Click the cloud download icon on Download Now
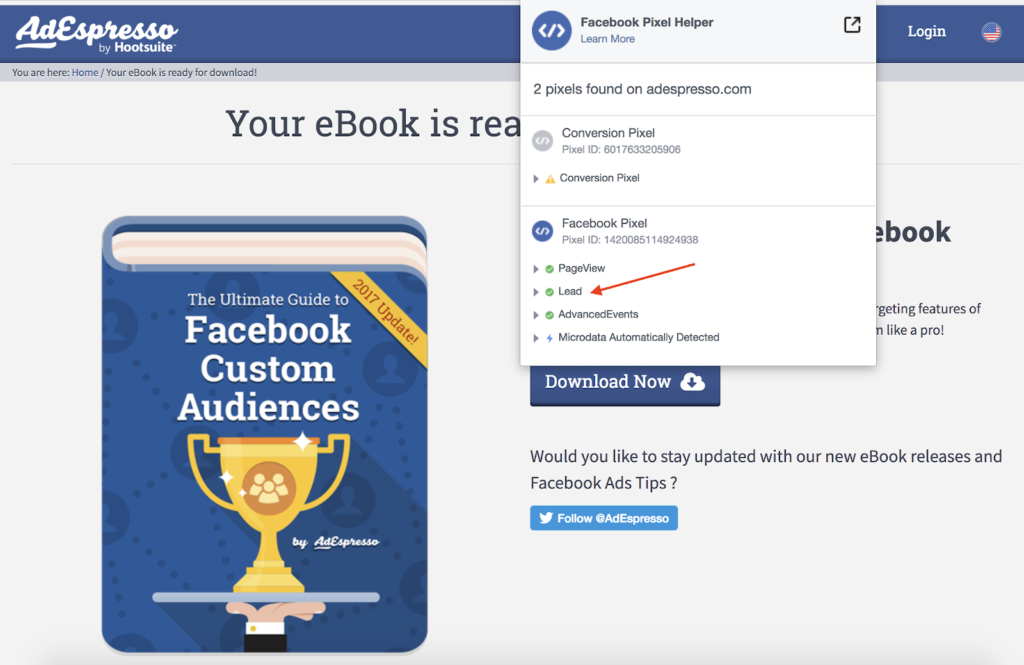The height and width of the screenshot is (665, 1024). (692, 381)
